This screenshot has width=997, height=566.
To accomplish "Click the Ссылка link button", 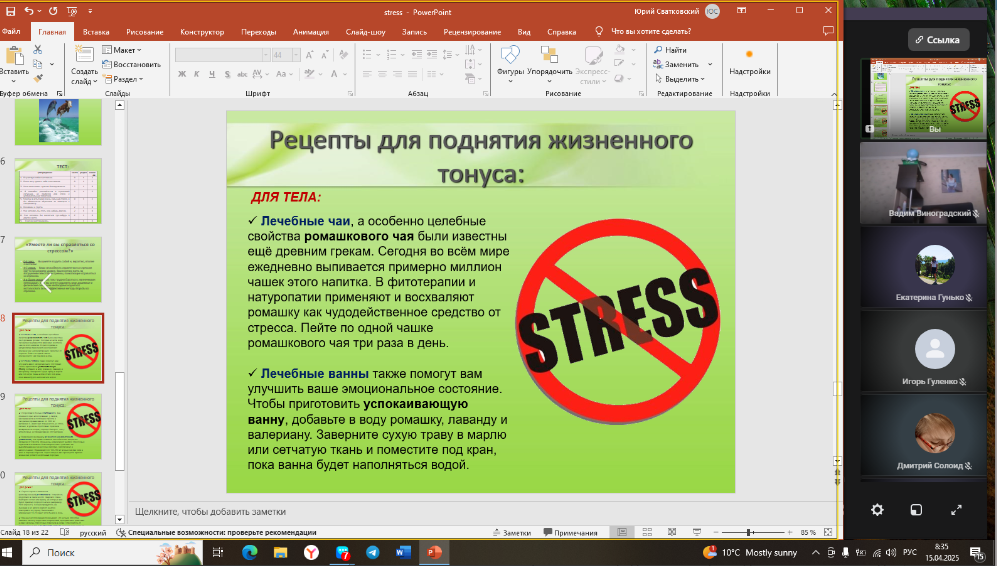I will pos(938,39).
